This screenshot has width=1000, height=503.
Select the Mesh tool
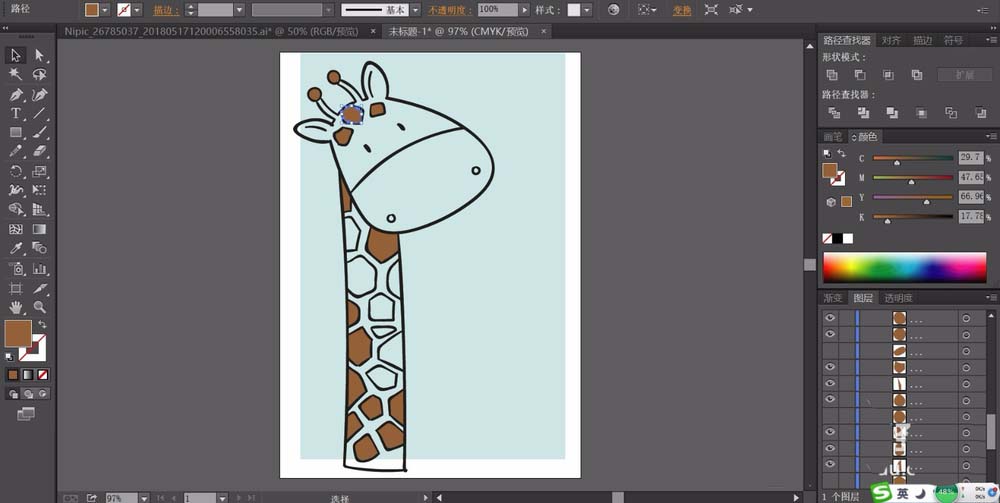pos(15,229)
